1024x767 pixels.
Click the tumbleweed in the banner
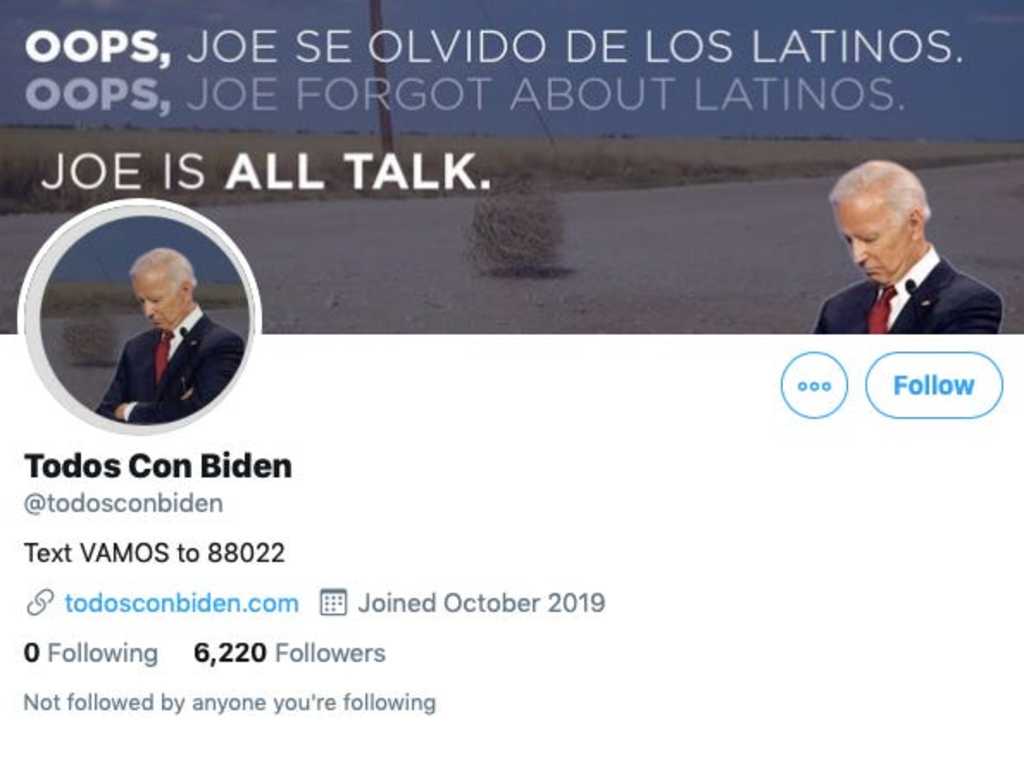(518, 237)
